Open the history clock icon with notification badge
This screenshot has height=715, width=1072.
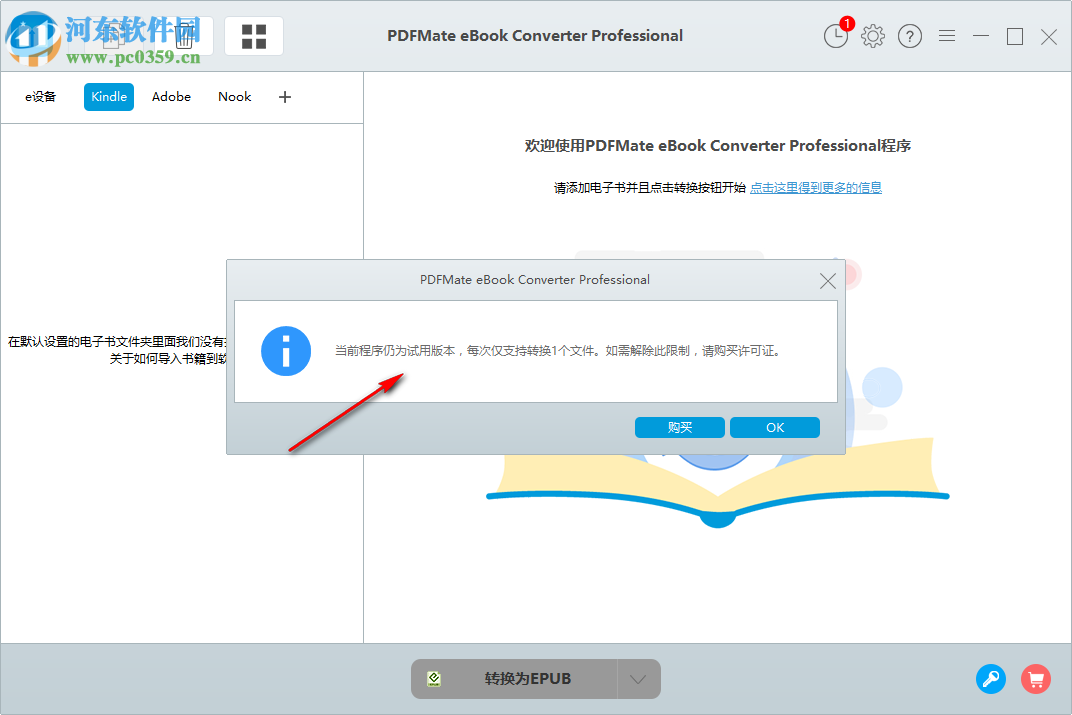pyautogui.click(x=836, y=36)
